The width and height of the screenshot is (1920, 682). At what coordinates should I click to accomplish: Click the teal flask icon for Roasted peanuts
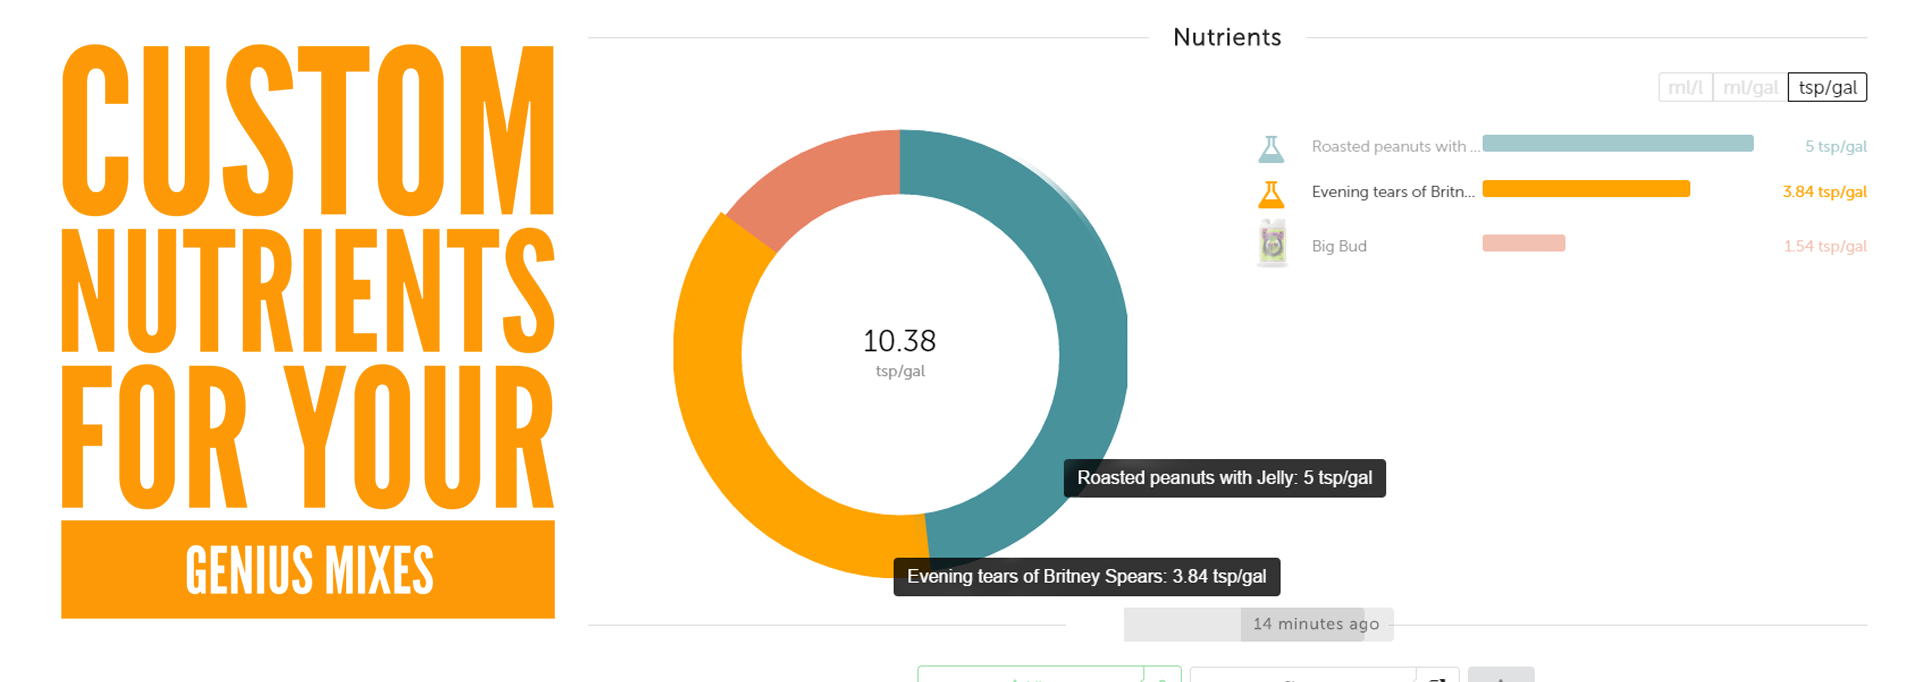click(x=1271, y=149)
